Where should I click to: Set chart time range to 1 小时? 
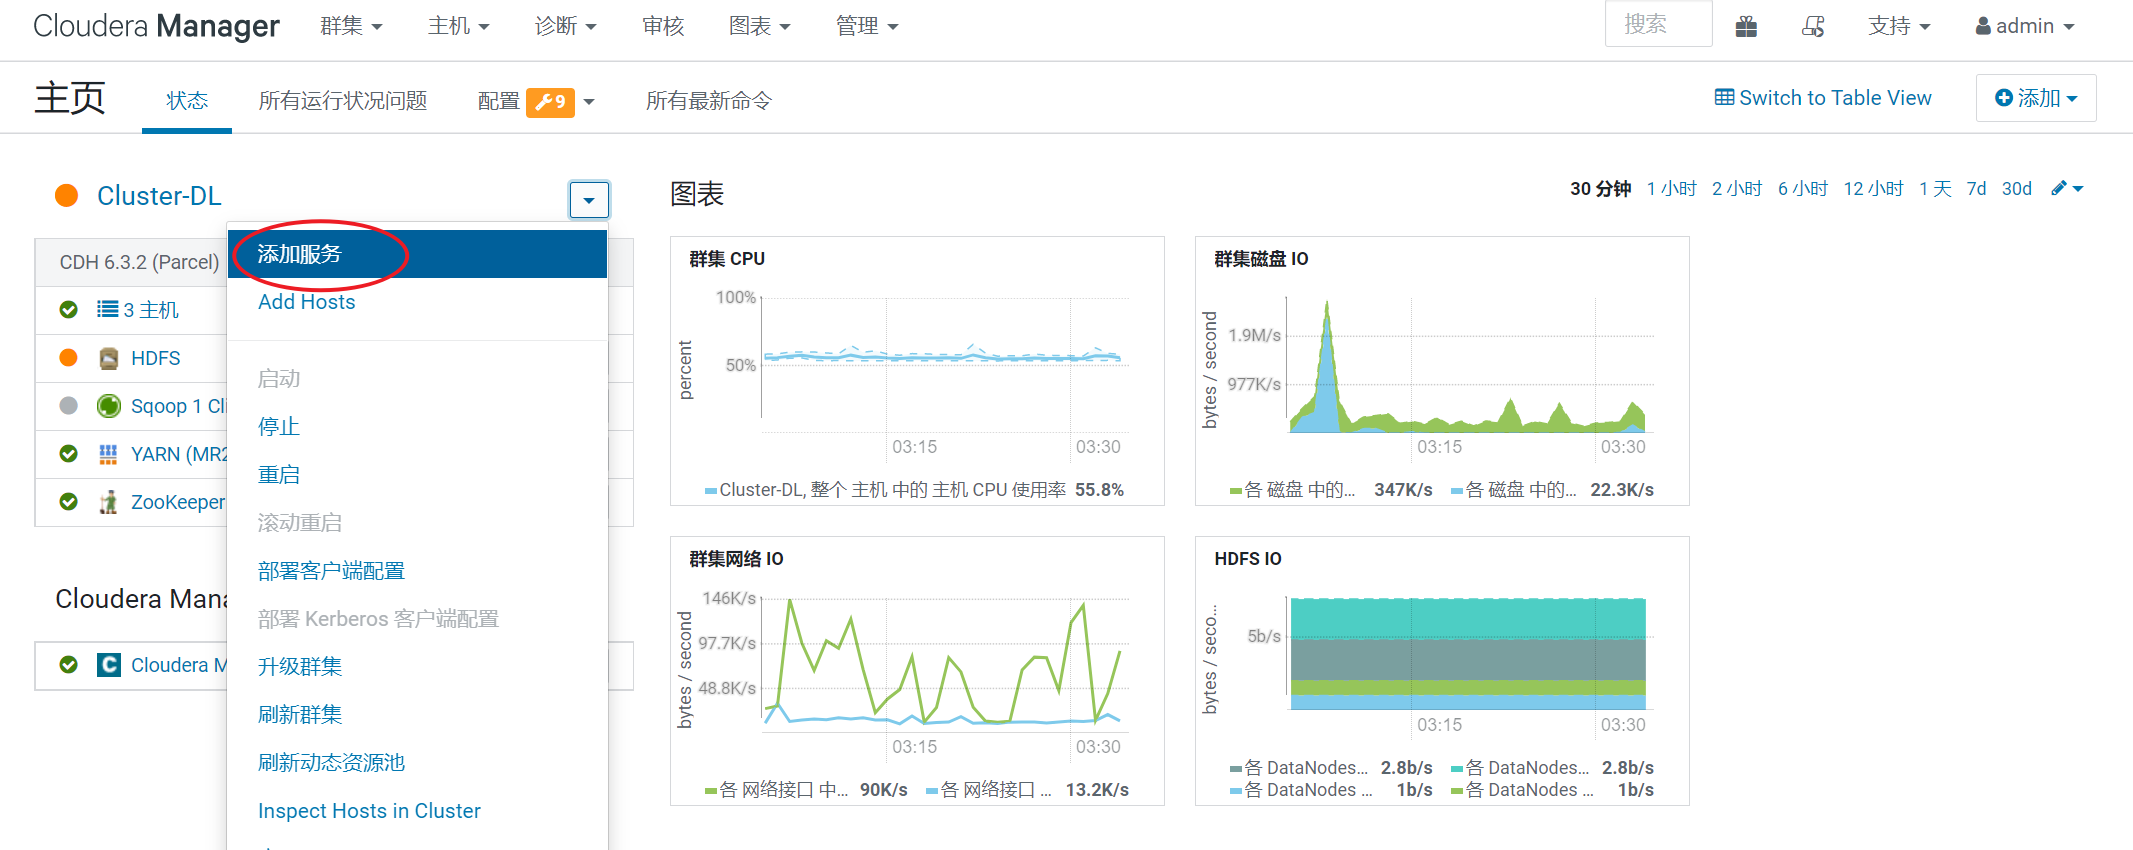coord(1671,189)
